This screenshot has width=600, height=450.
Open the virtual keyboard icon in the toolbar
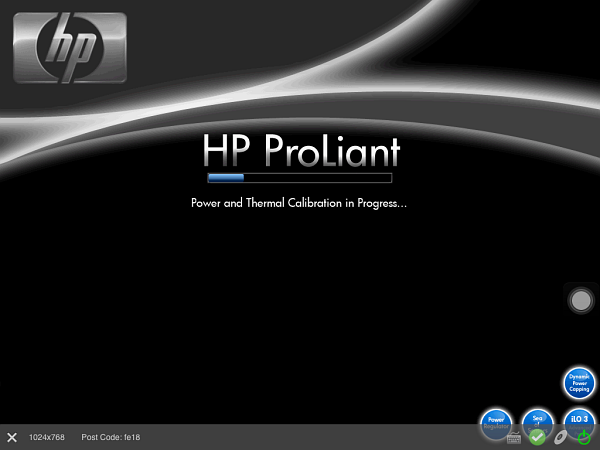point(514,437)
